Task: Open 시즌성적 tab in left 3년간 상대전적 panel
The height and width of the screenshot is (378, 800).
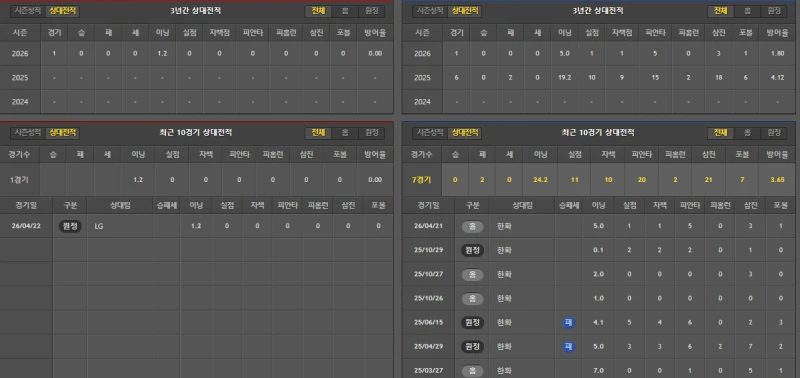Action: coord(28,11)
